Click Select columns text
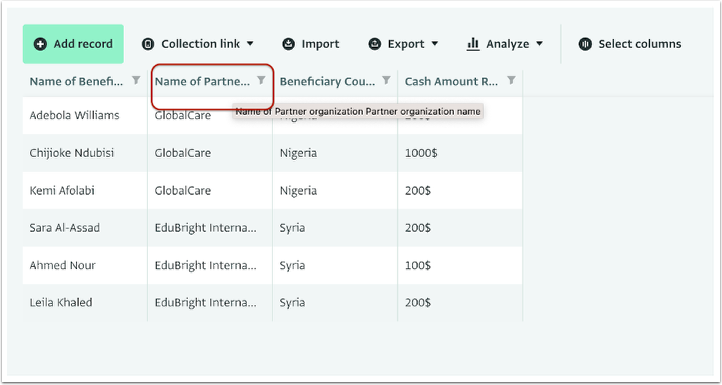Screen dimensions: 722x385 coord(640,44)
